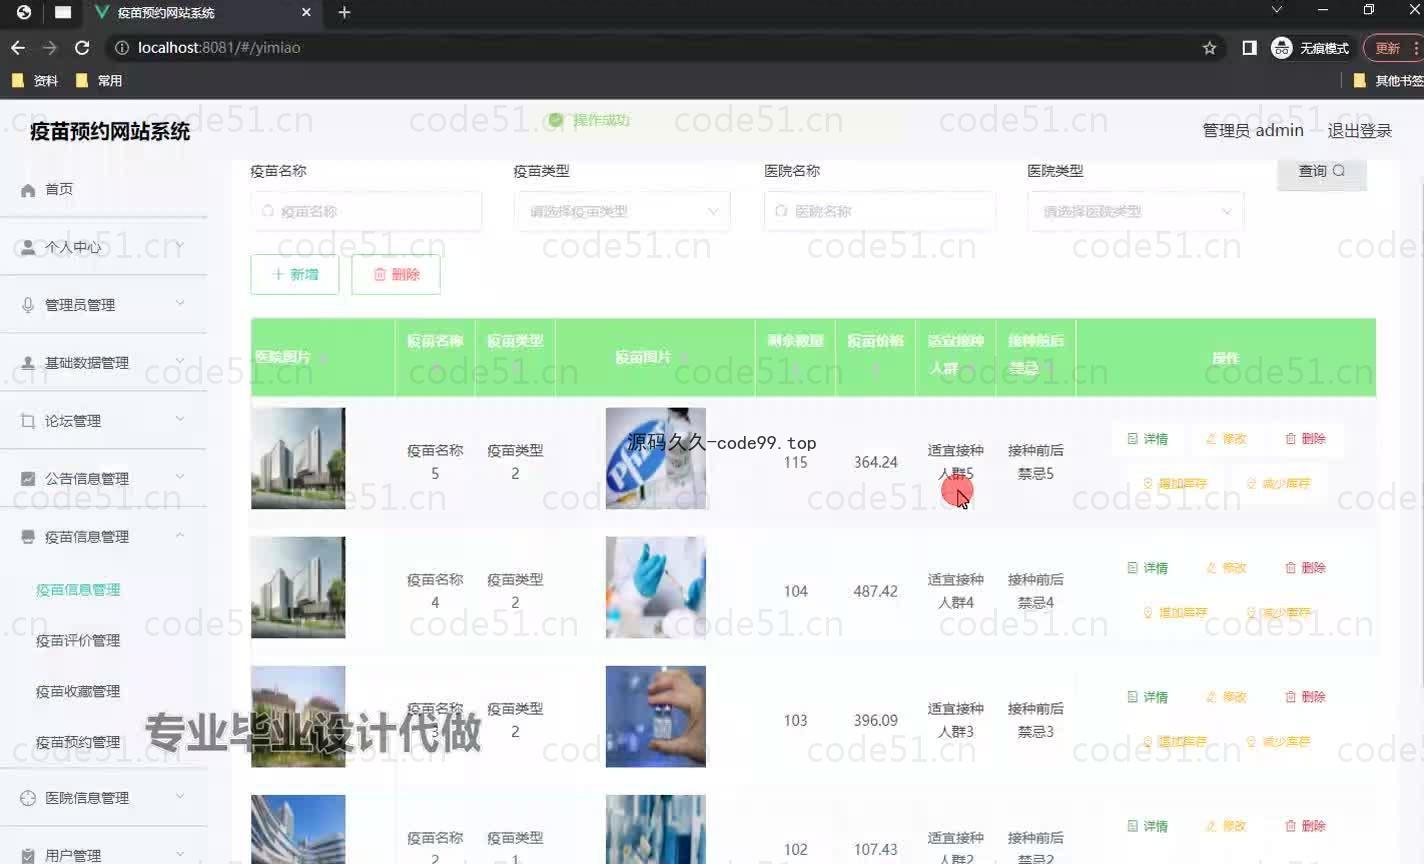Click the 用户管理 sidebar icon

click(28, 856)
